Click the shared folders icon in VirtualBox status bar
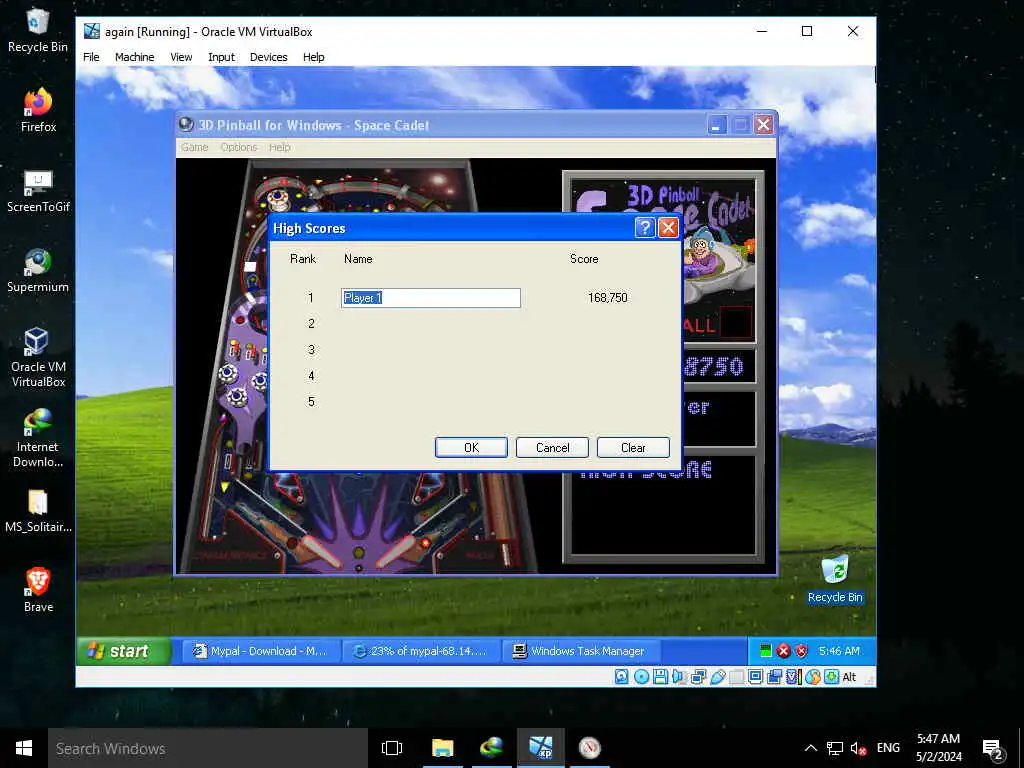The width and height of the screenshot is (1024, 768). (x=737, y=677)
